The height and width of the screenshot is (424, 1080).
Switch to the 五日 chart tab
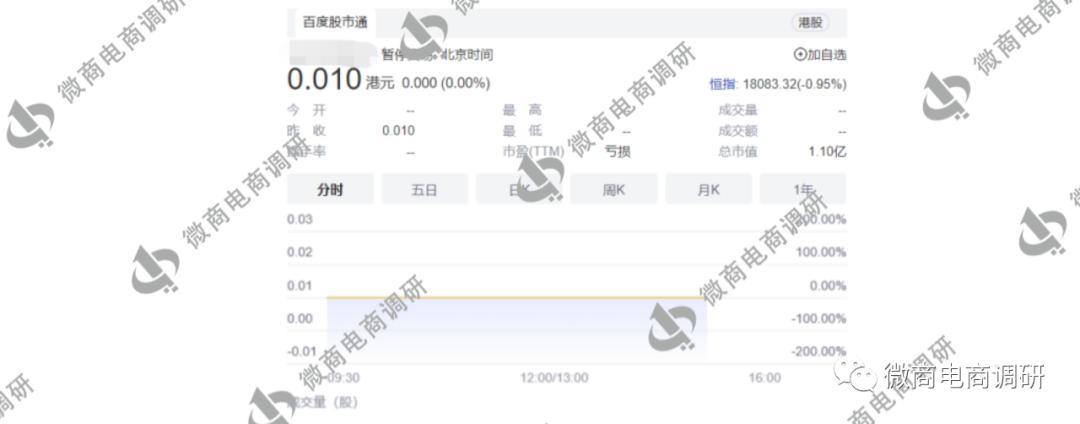[424, 189]
